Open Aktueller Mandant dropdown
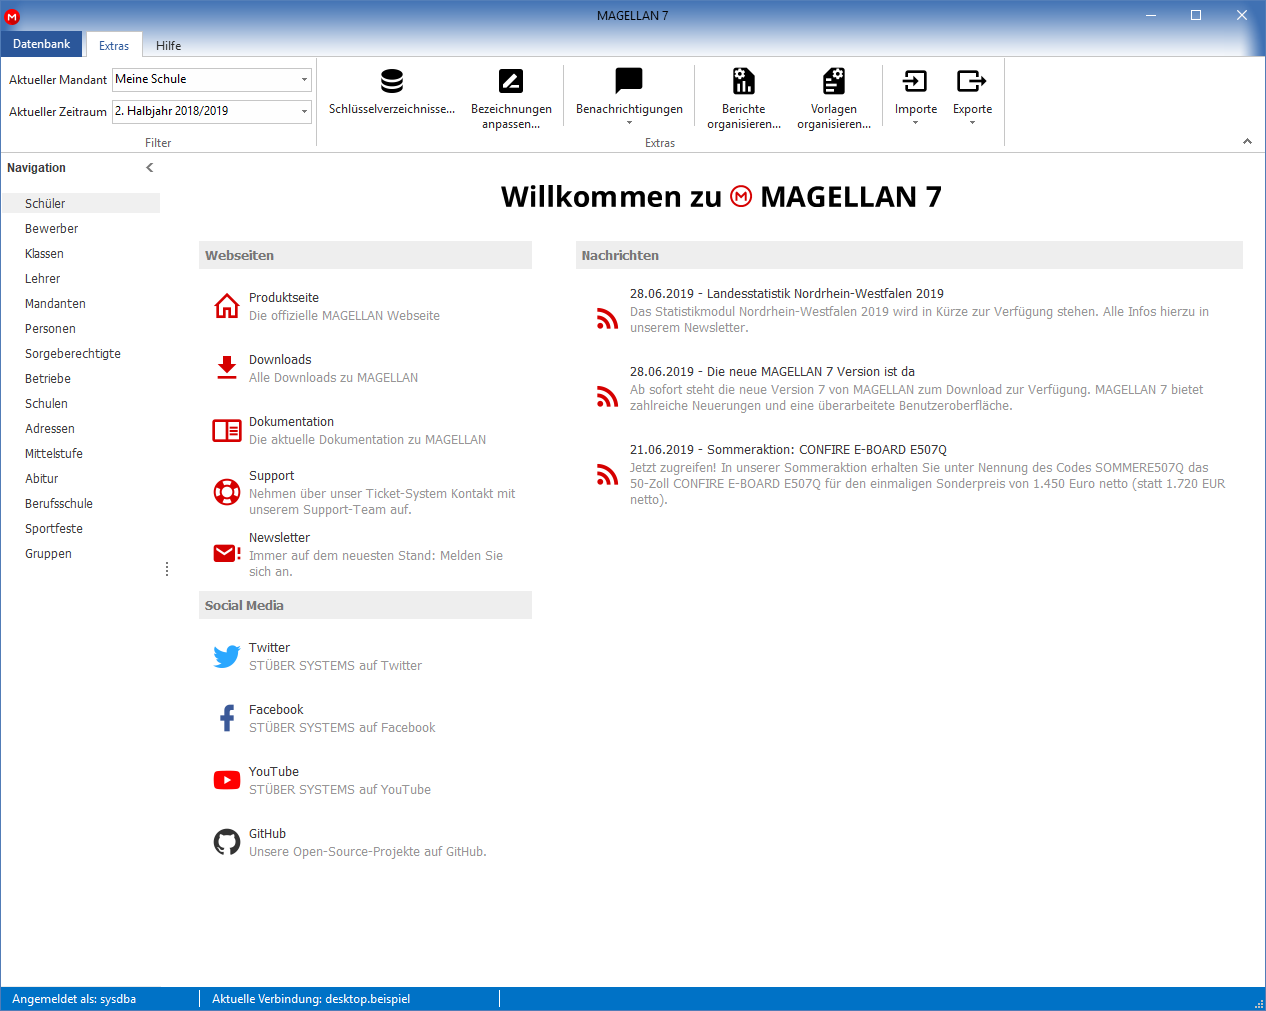 click(304, 79)
